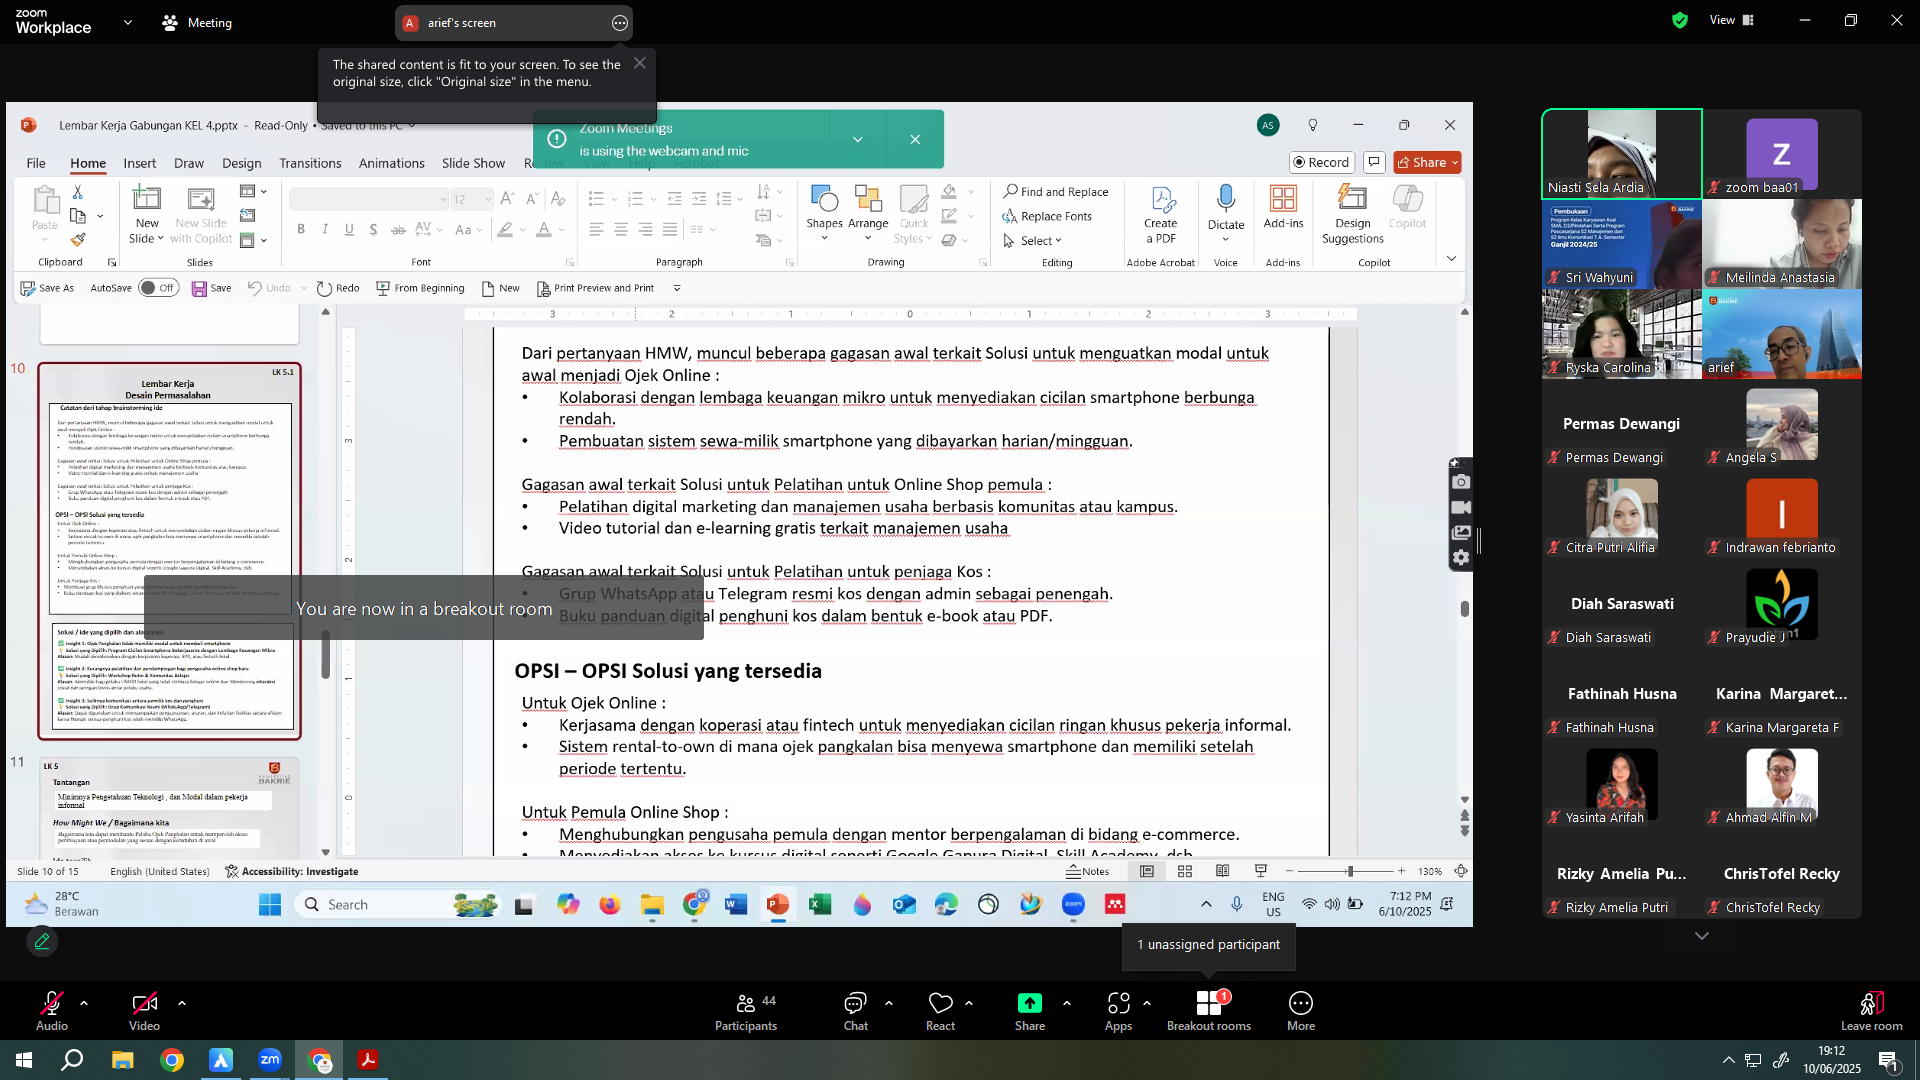
Task: Switch to the Draw tab
Action: click(189, 163)
